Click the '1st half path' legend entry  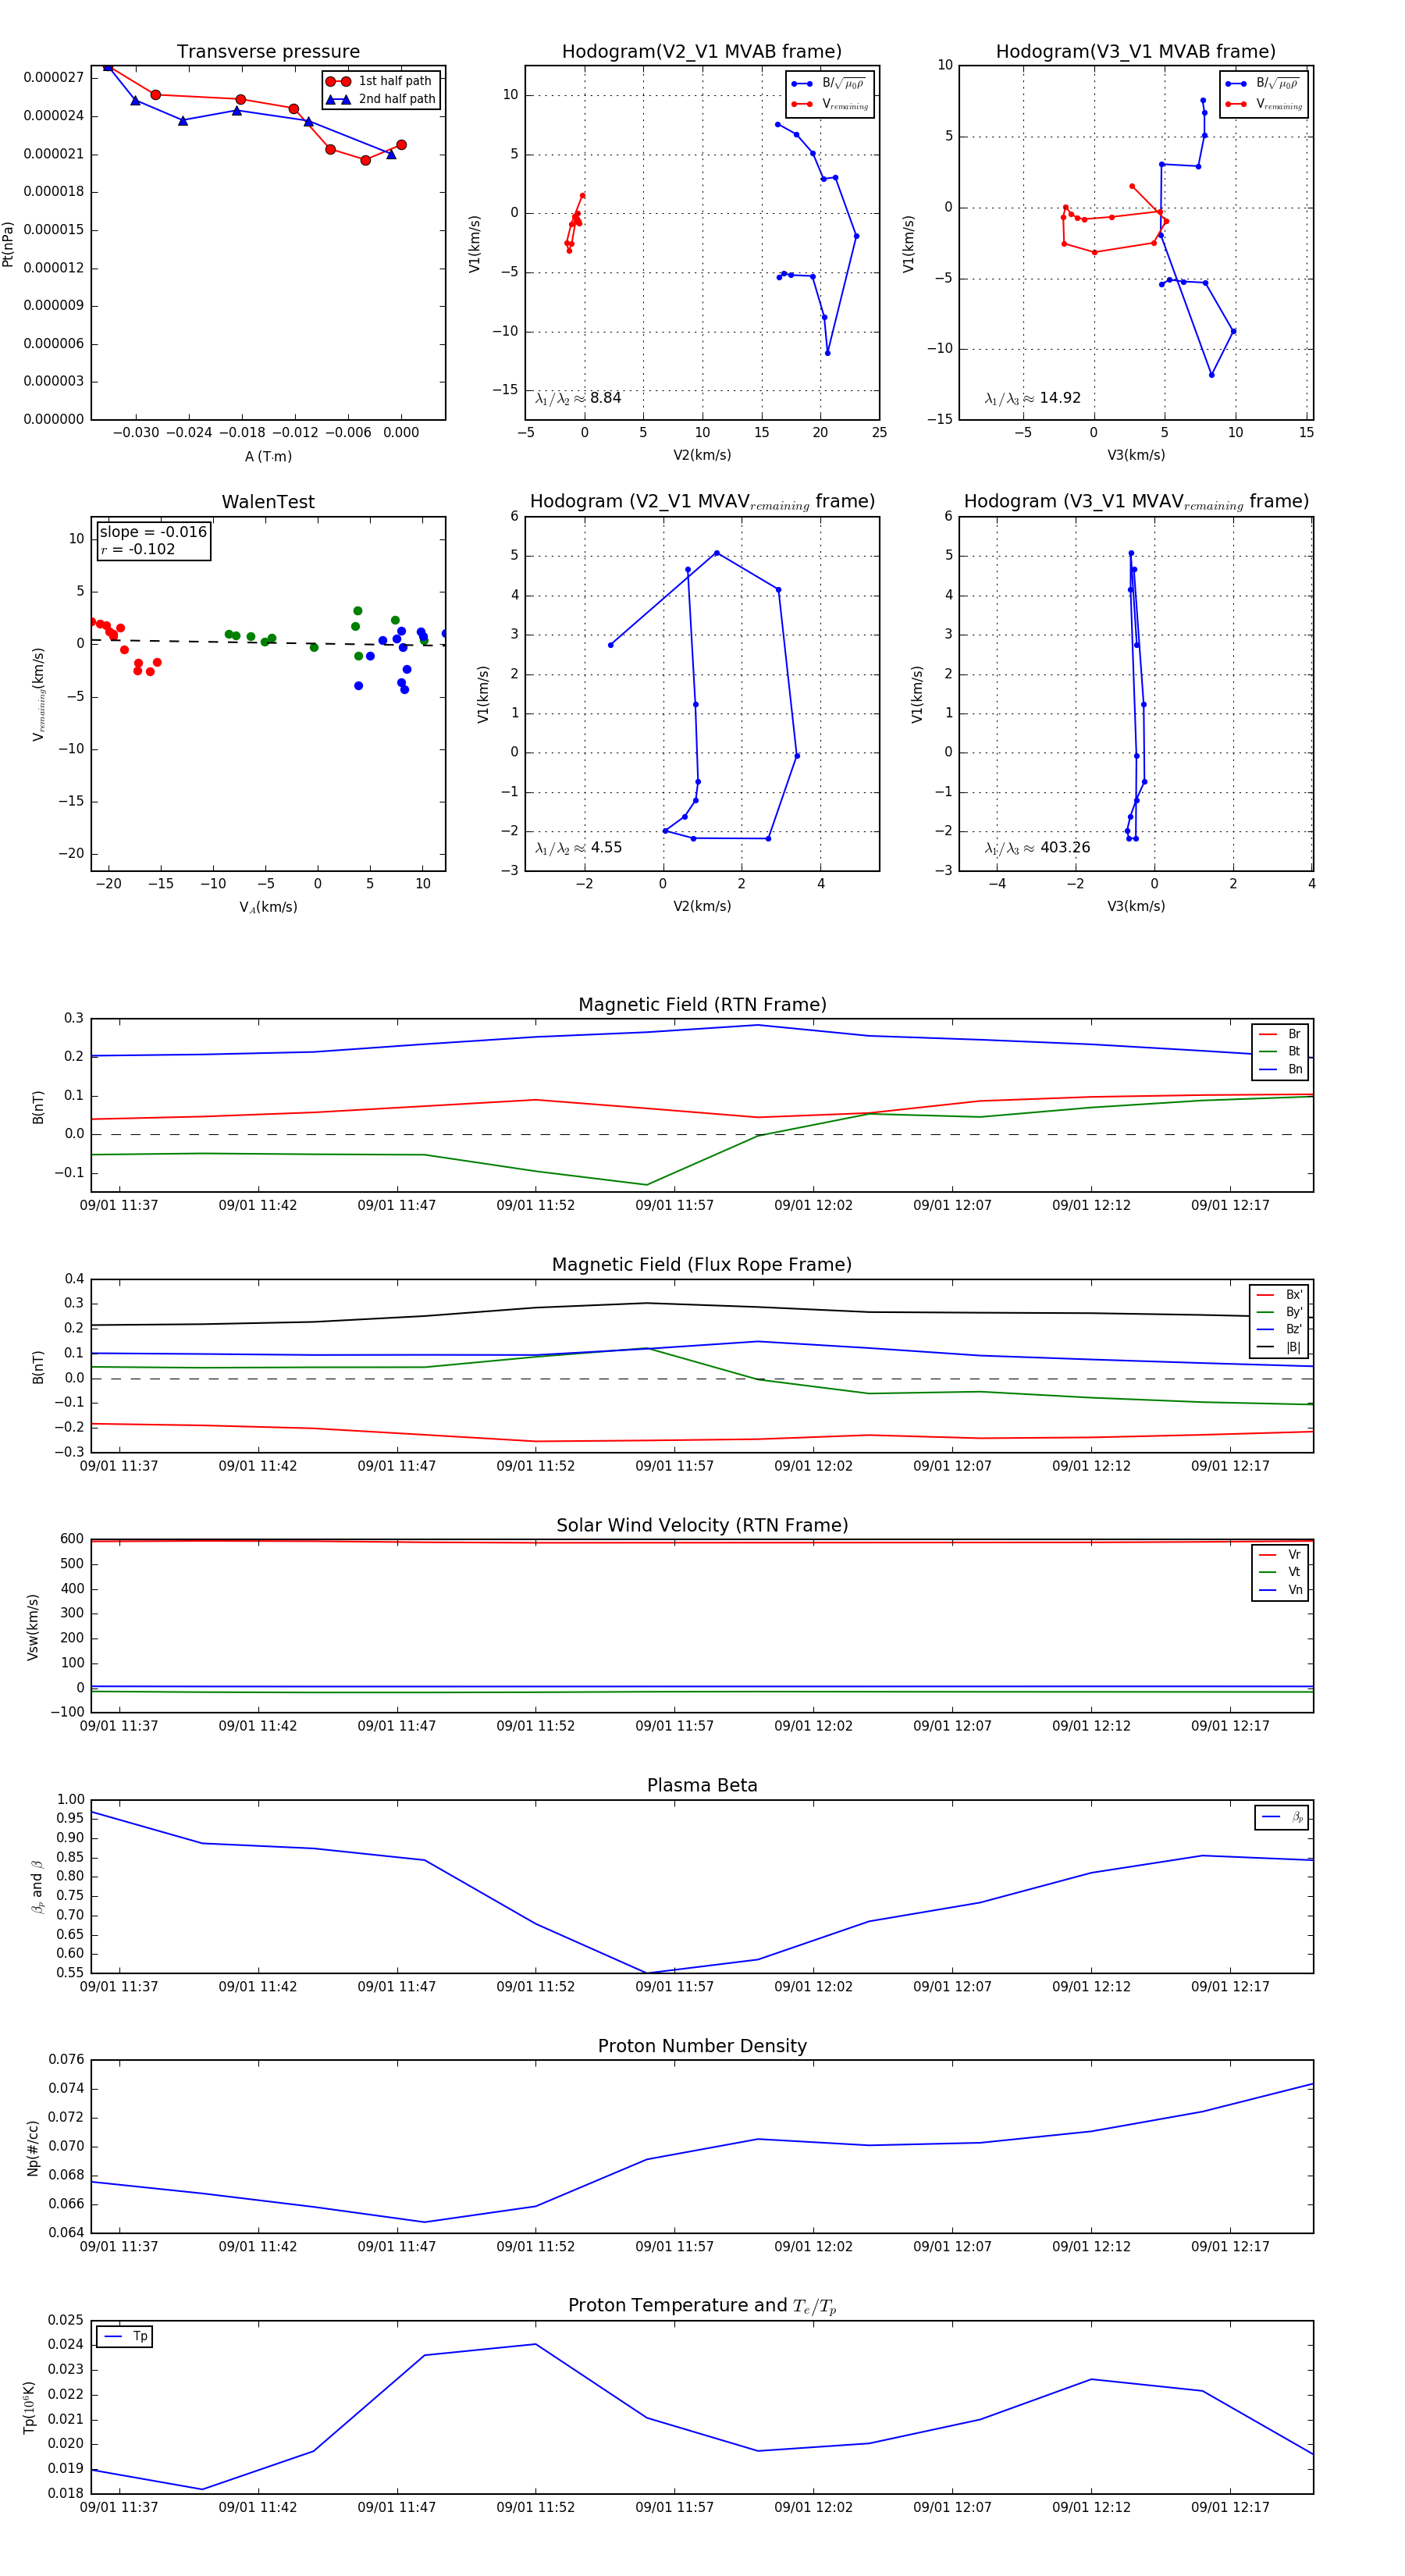click(x=379, y=81)
